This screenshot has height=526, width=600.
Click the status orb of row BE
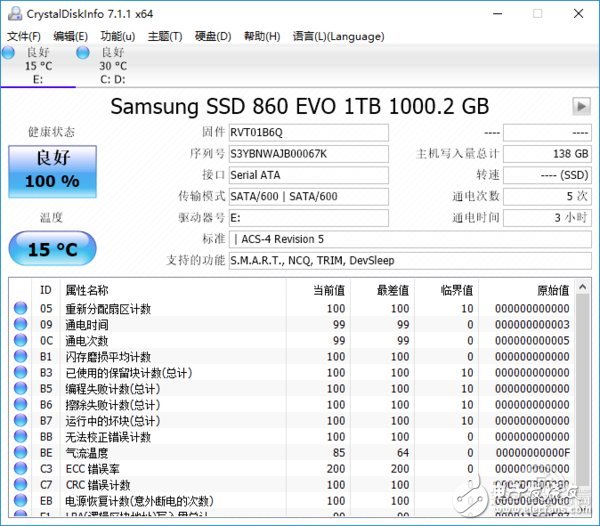(x=20, y=453)
